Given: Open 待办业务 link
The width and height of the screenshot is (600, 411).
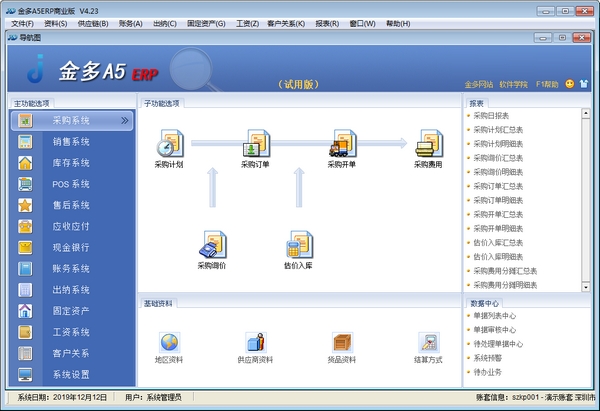Looking at the screenshot, I should [x=488, y=372].
